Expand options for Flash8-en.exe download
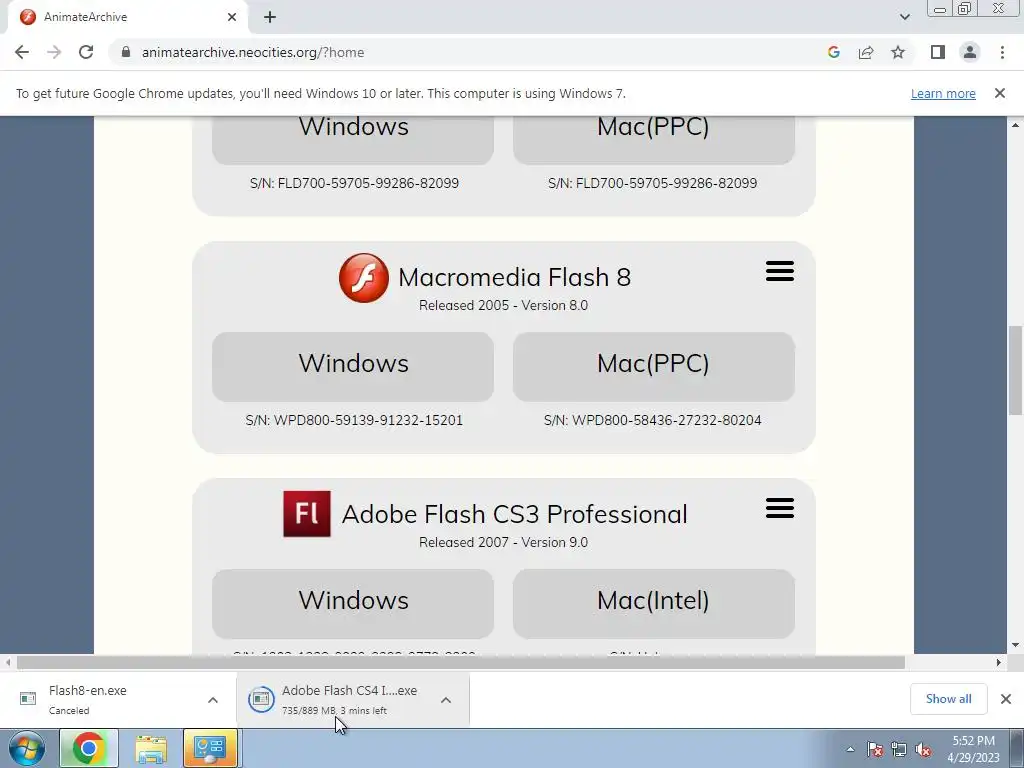 click(213, 699)
